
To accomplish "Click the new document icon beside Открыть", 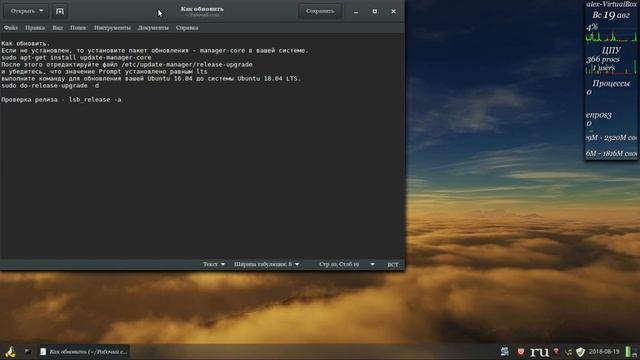I will click(60, 11).
